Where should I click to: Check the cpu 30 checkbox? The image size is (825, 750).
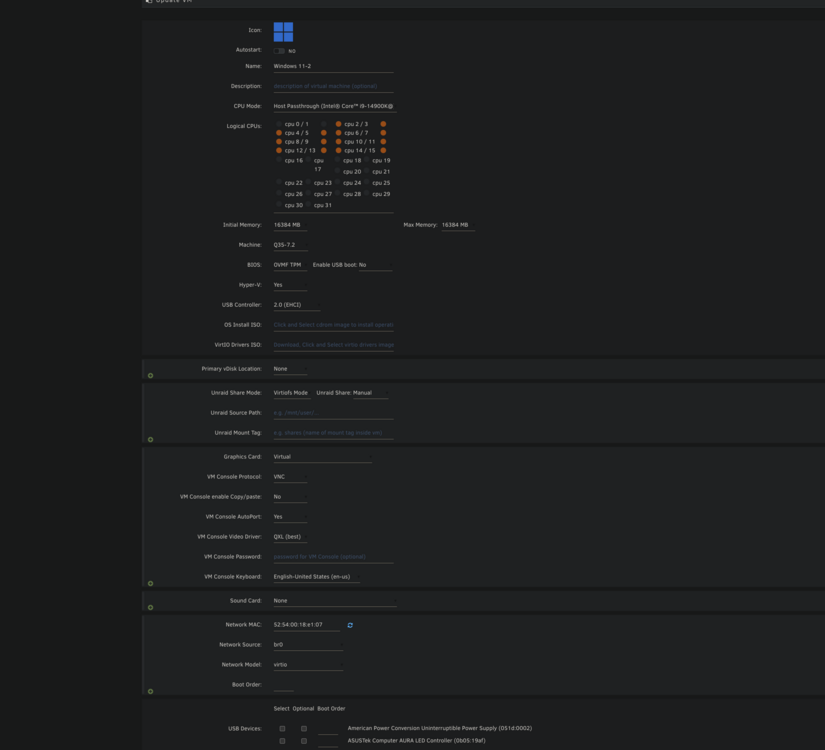[279, 204]
